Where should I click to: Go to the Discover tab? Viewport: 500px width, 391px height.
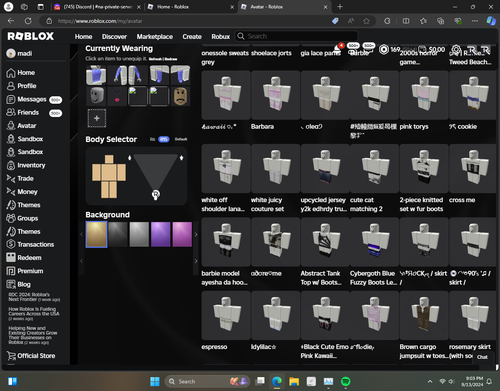tap(114, 37)
